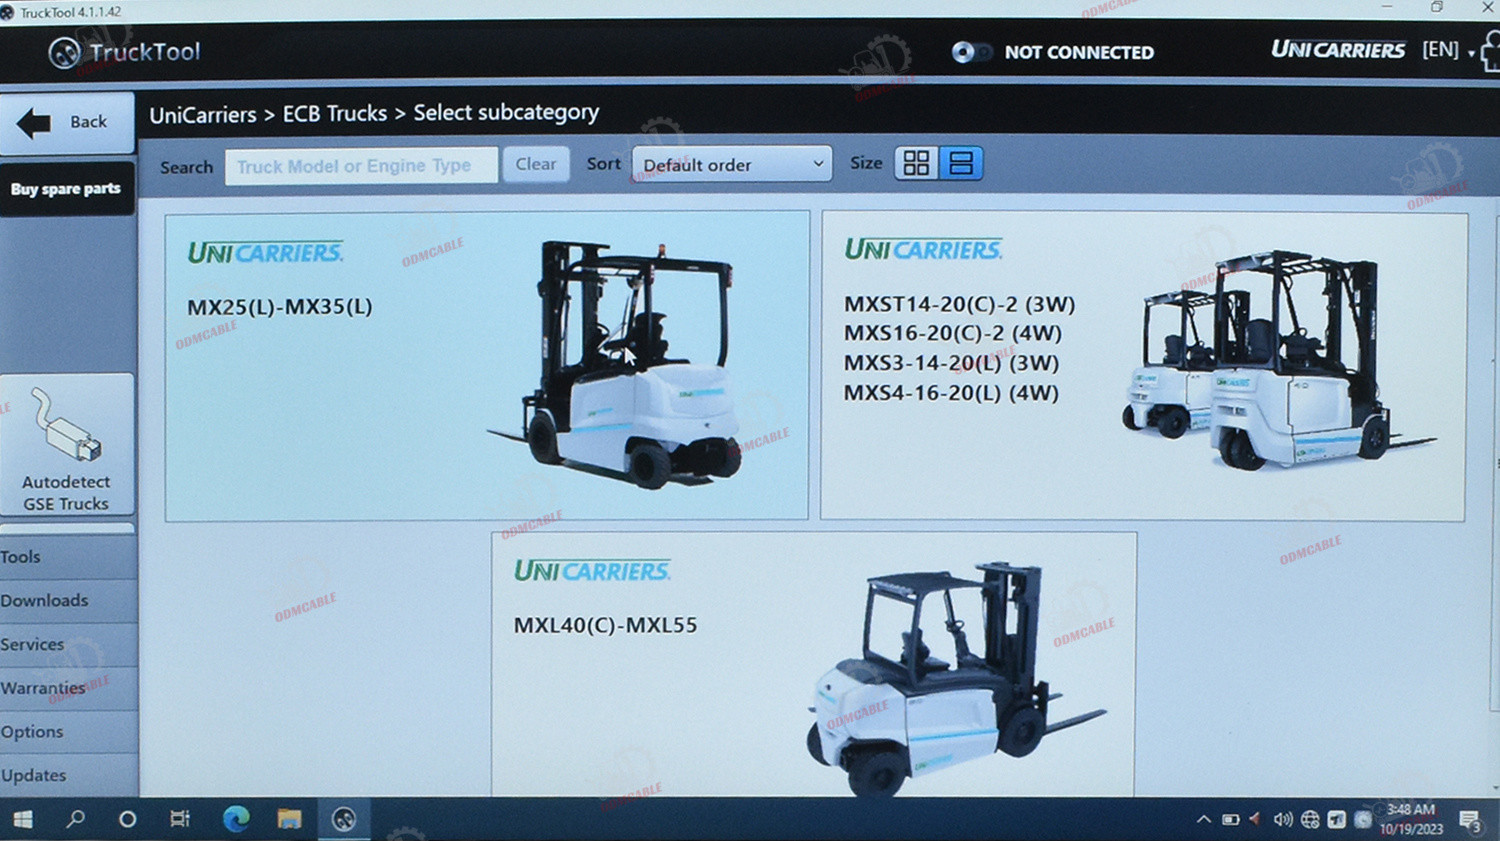
Task: Open the Services sidebar menu
Action: [x=68, y=645]
